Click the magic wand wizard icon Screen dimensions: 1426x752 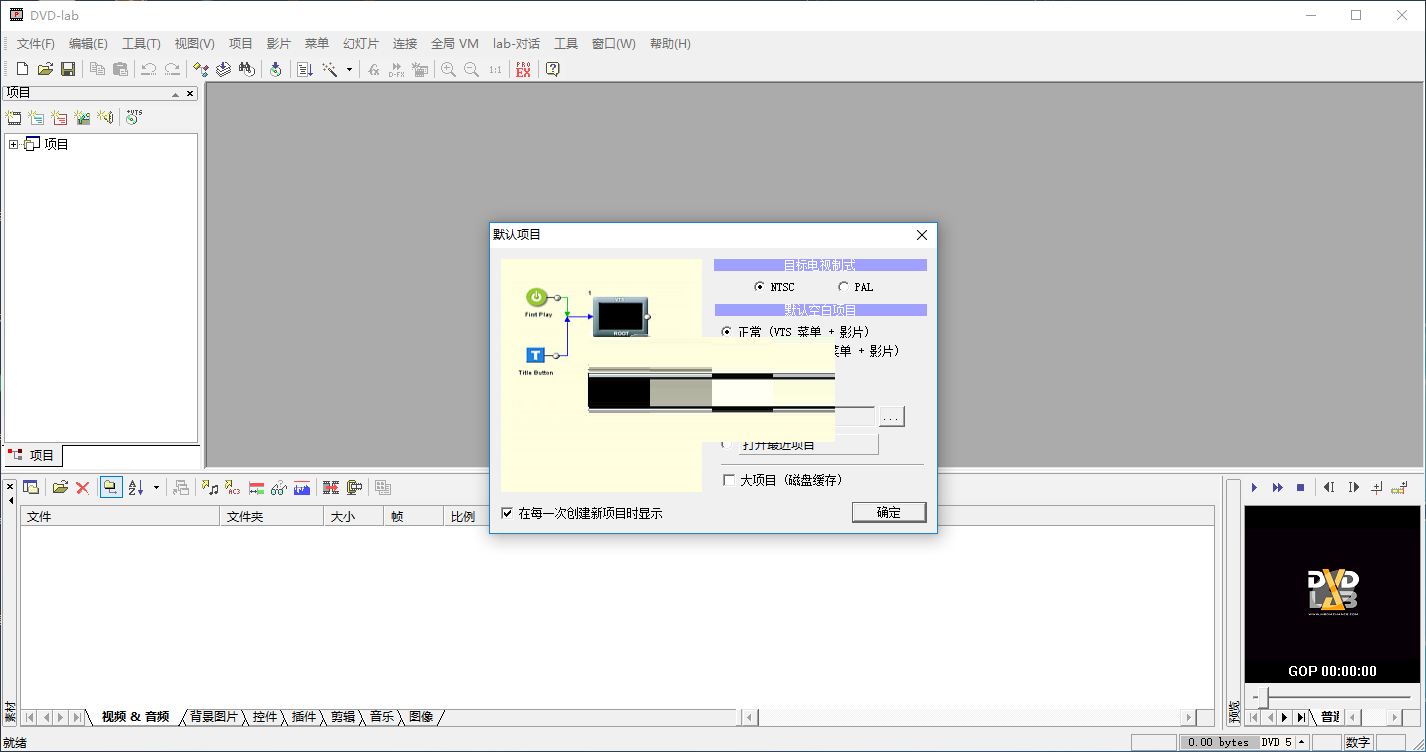[x=329, y=69]
